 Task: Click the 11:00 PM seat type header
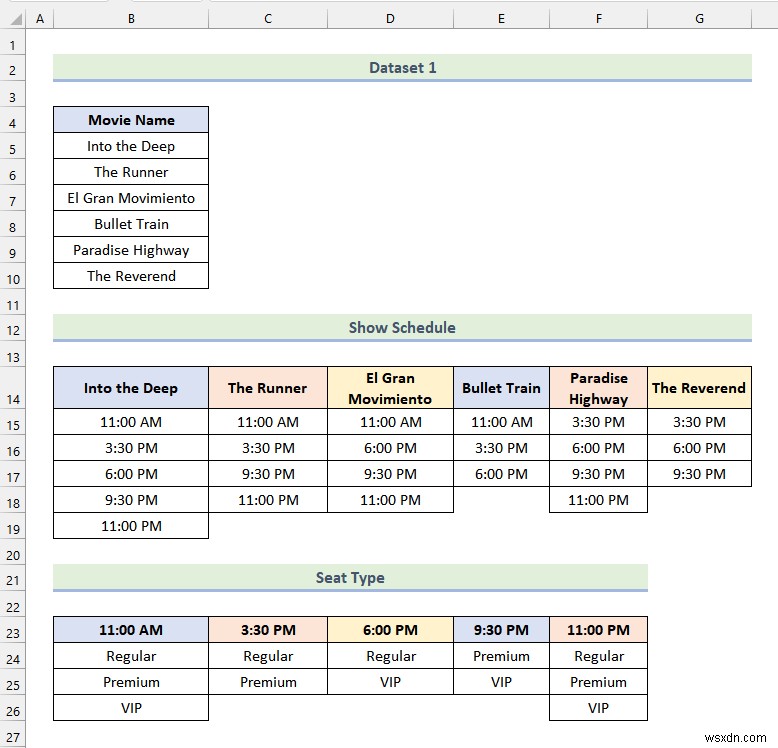[x=598, y=630]
